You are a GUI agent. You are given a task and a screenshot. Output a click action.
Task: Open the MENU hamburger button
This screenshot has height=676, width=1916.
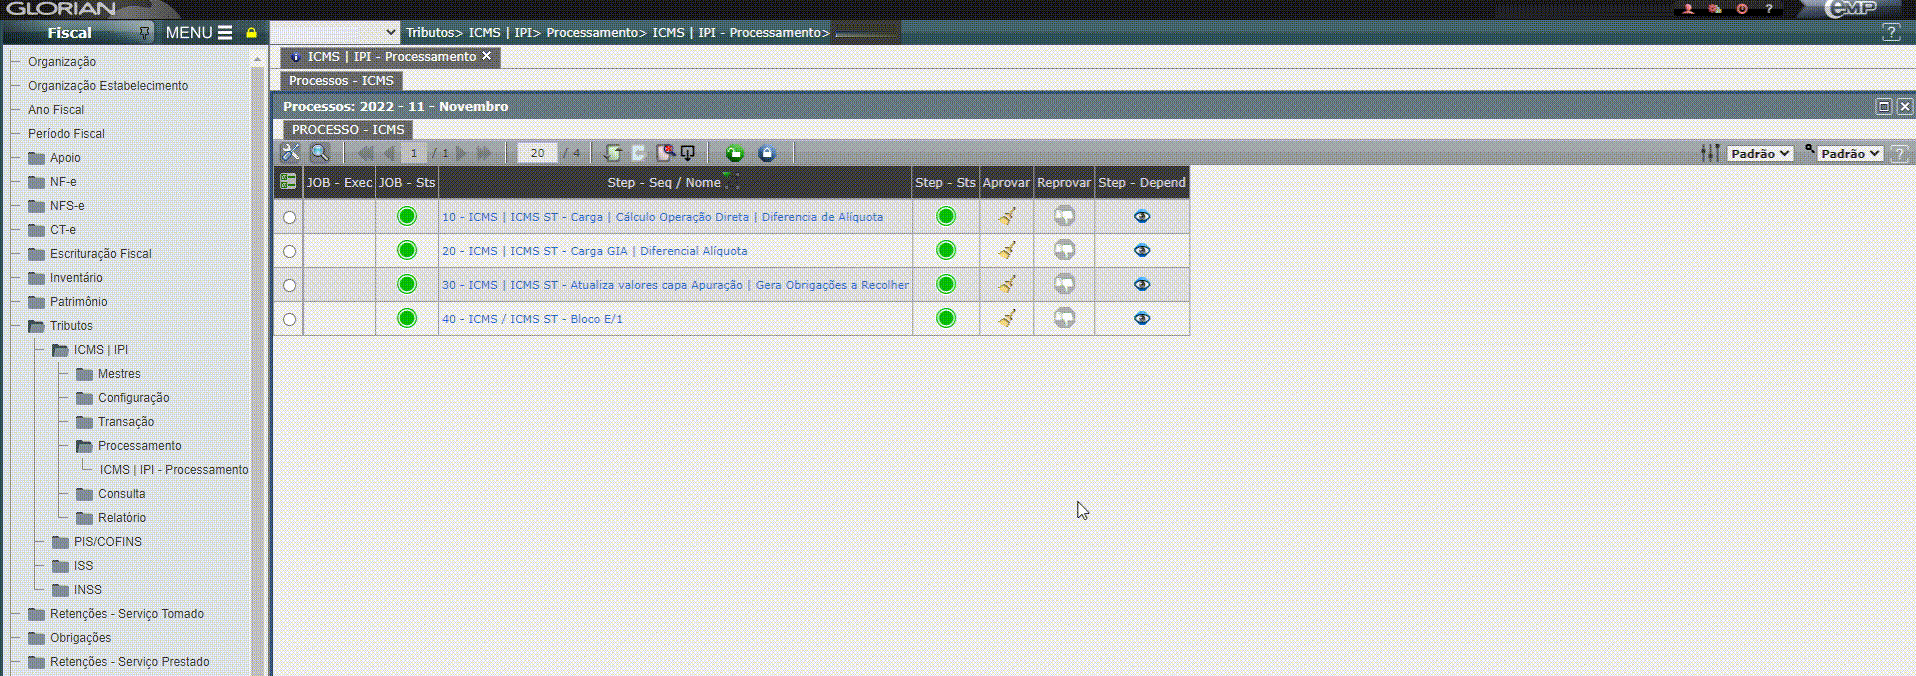click(x=198, y=33)
